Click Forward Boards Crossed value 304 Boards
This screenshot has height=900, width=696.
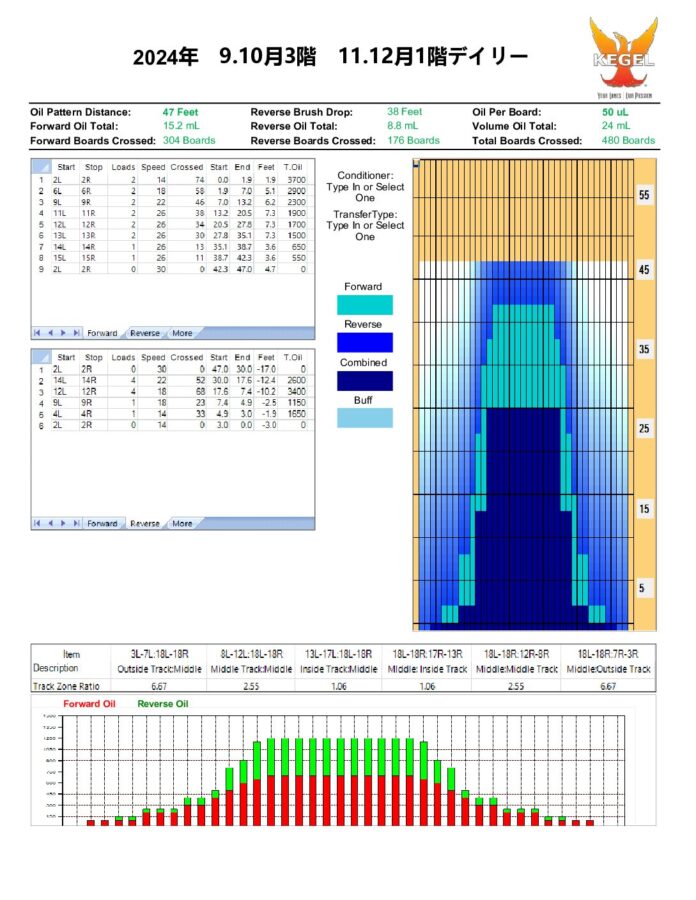pos(189,140)
